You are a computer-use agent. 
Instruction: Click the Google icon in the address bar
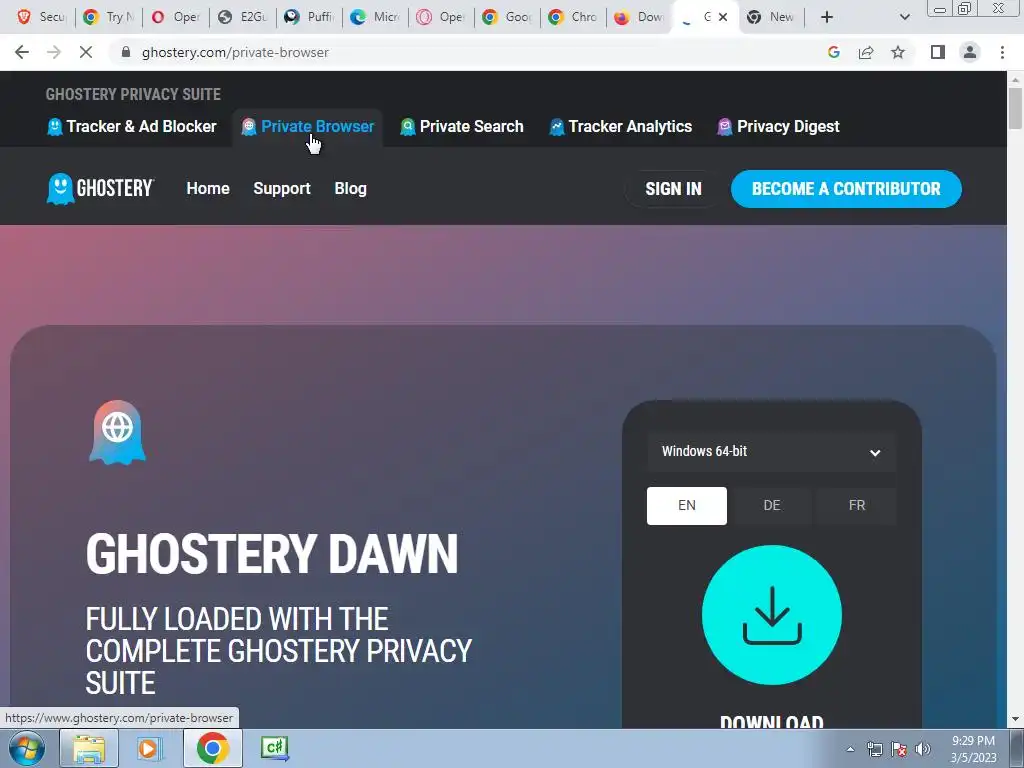point(833,52)
